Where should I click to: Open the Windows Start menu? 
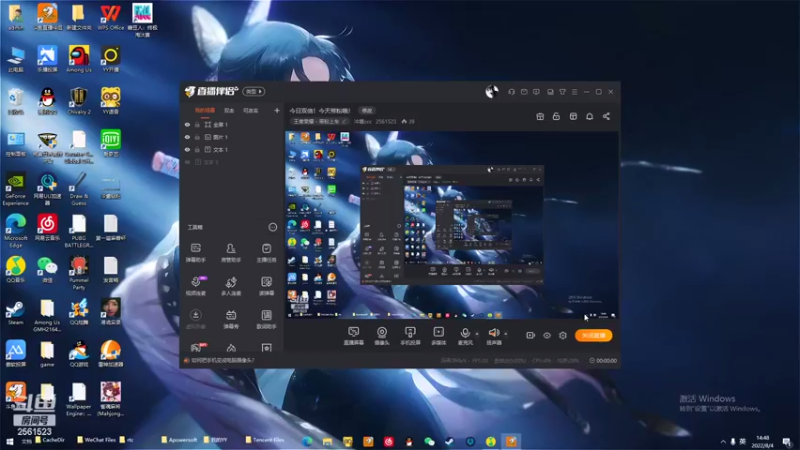tap(9, 441)
